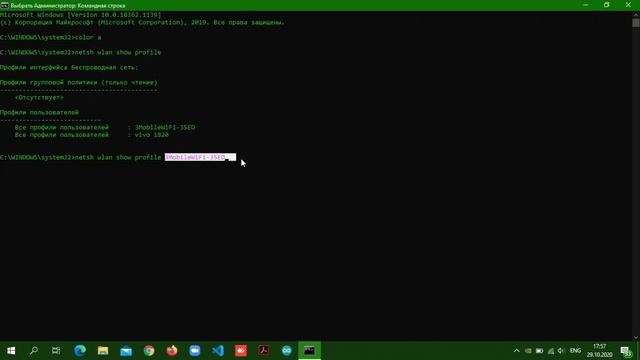Open Adobe Acrobat from taskbar

point(264,351)
